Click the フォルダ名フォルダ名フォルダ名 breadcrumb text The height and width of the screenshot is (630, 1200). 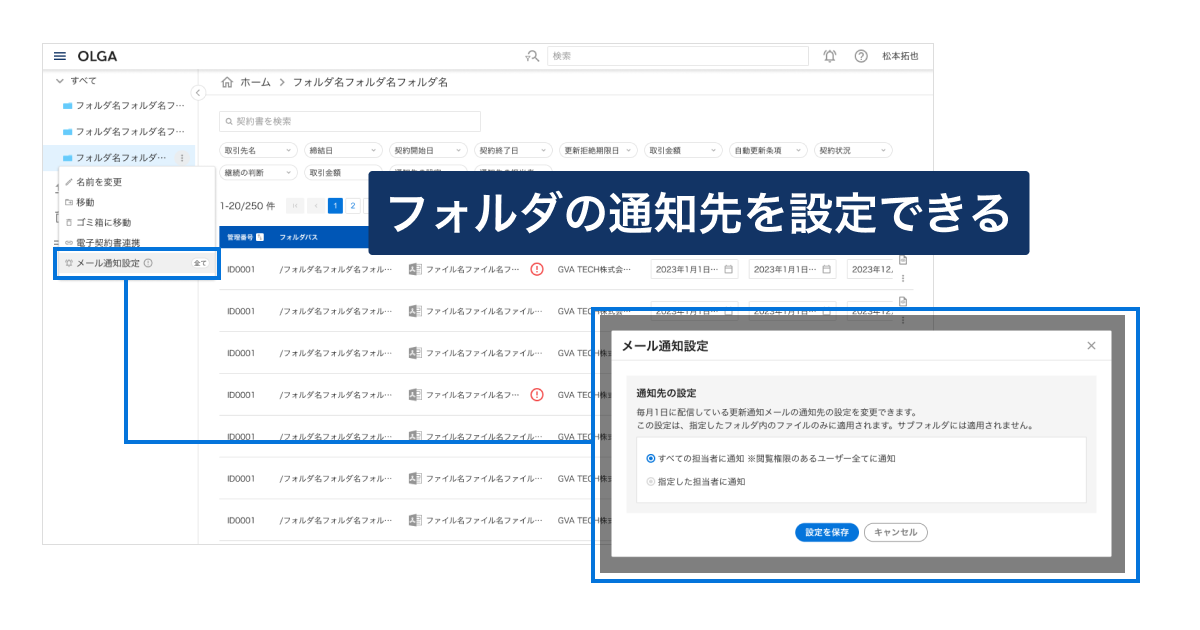[x=370, y=82]
